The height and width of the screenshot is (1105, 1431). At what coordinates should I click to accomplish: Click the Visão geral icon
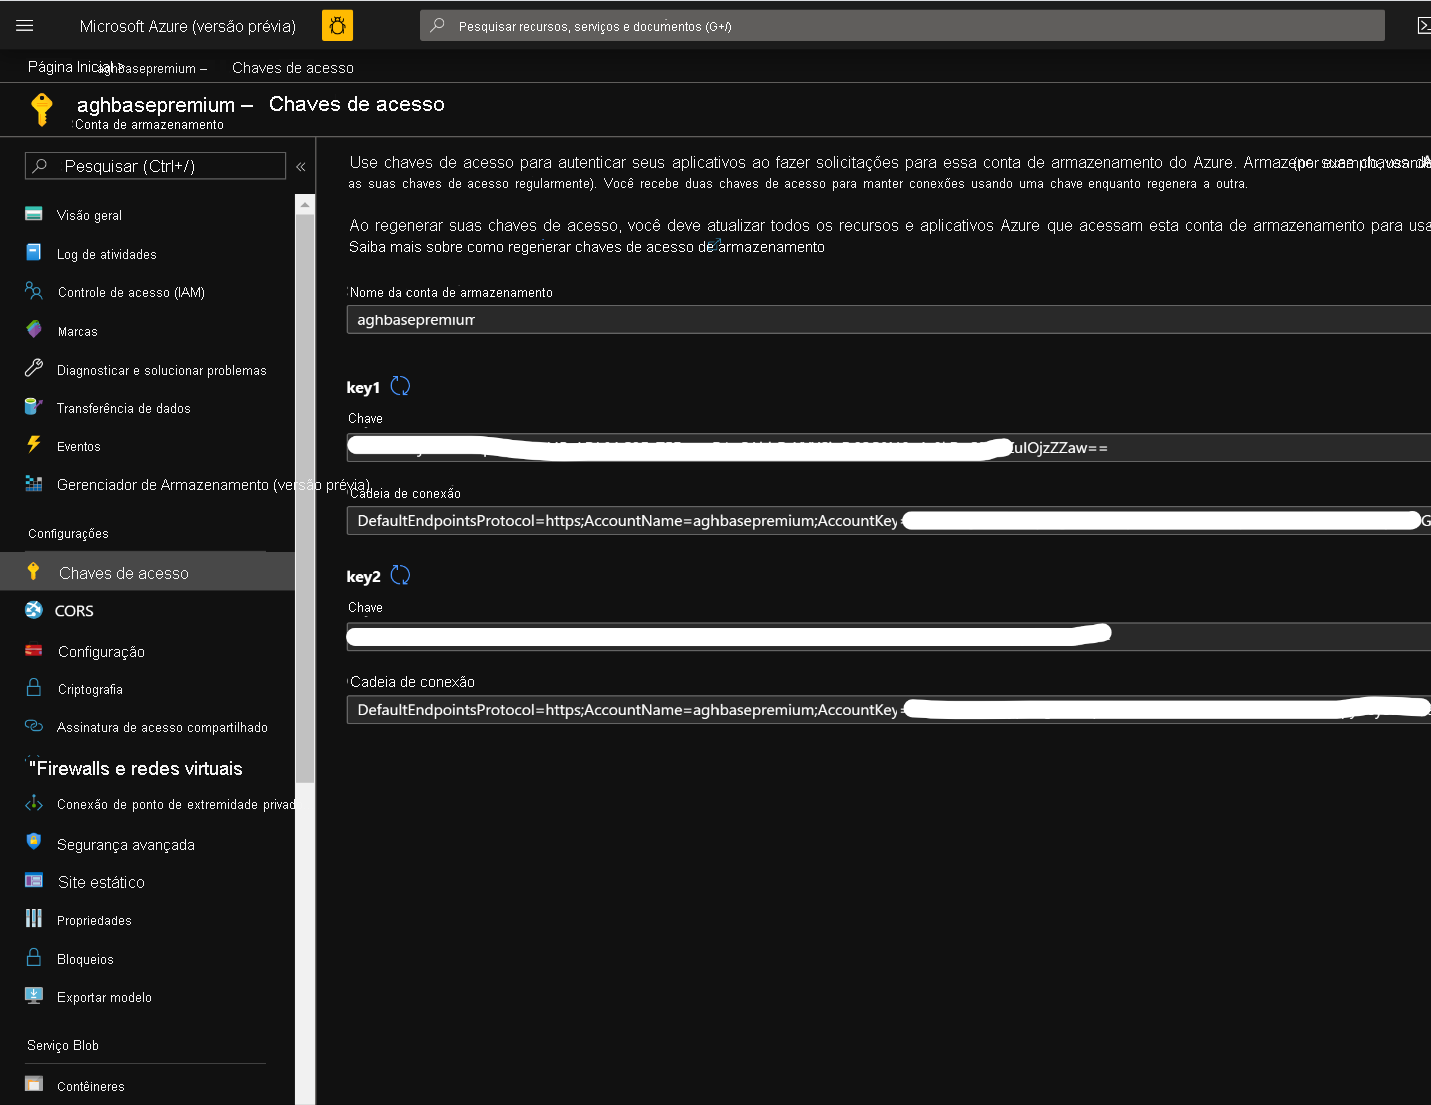(34, 214)
